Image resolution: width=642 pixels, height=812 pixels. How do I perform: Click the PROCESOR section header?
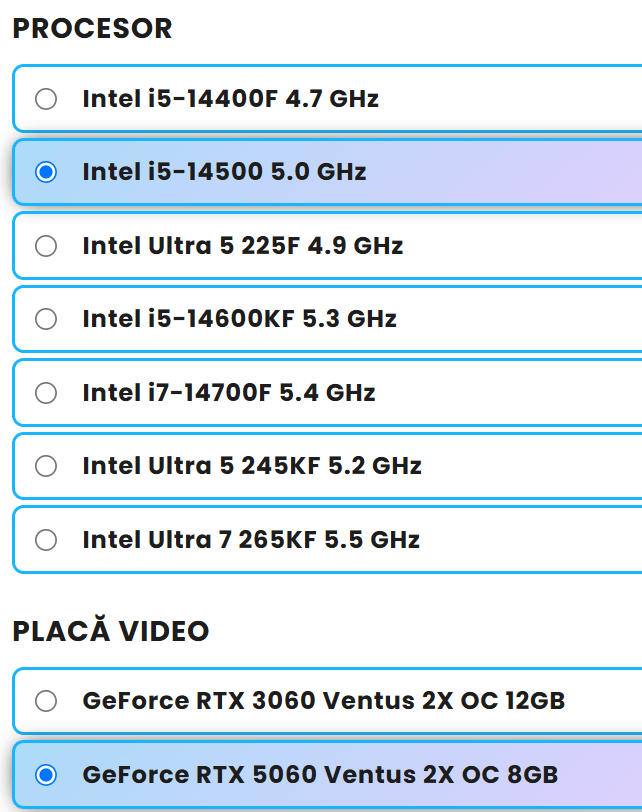click(92, 28)
